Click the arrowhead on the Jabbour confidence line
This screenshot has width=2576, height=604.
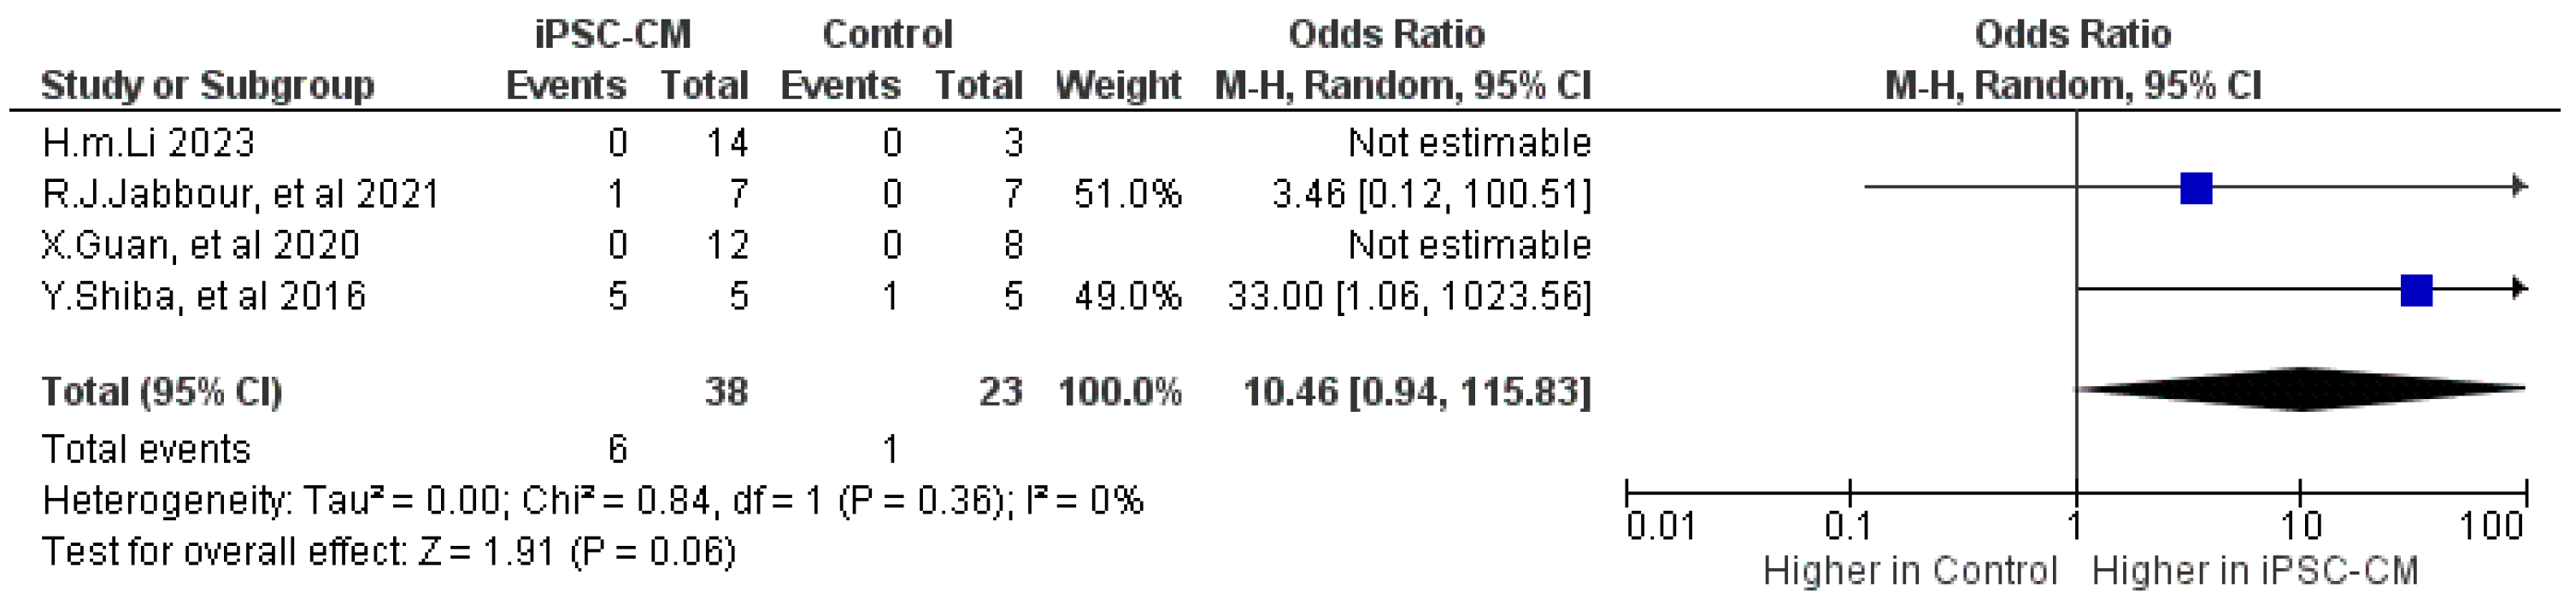[x=2520, y=187]
